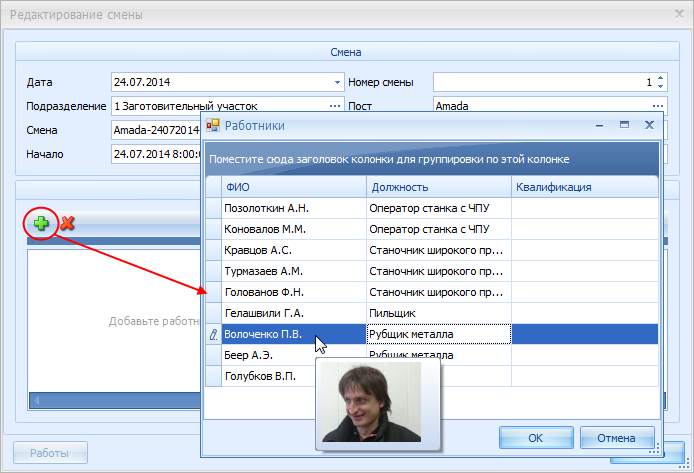694x473 pixels.
Task: Click Пильщик position cell
Action: tap(439, 313)
